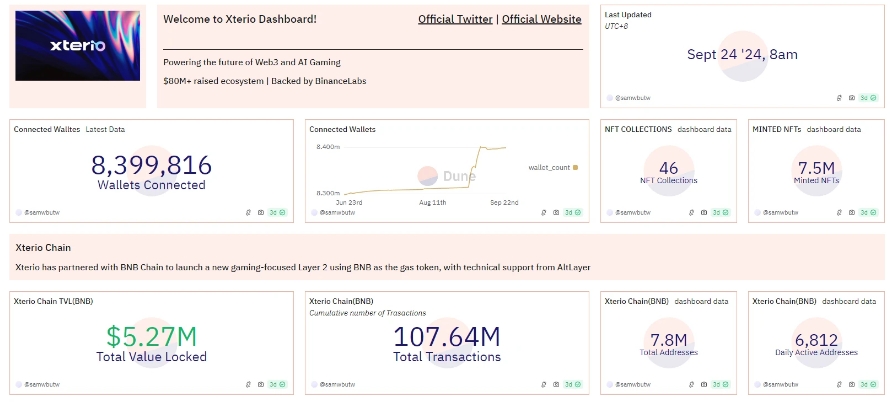The image size is (890, 402).
Task: Open author handle on Connected Wallets chart card
Action: tap(338, 212)
